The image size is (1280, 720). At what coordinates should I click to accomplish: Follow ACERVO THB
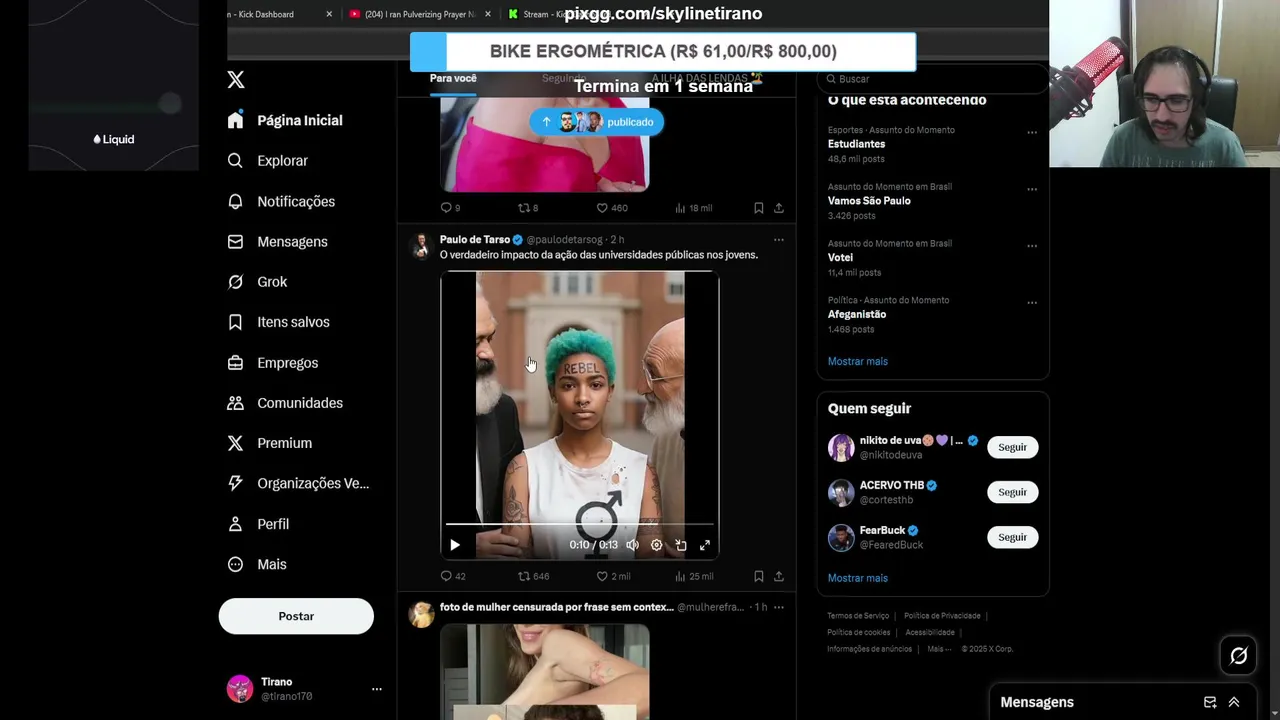[1012, 492]
